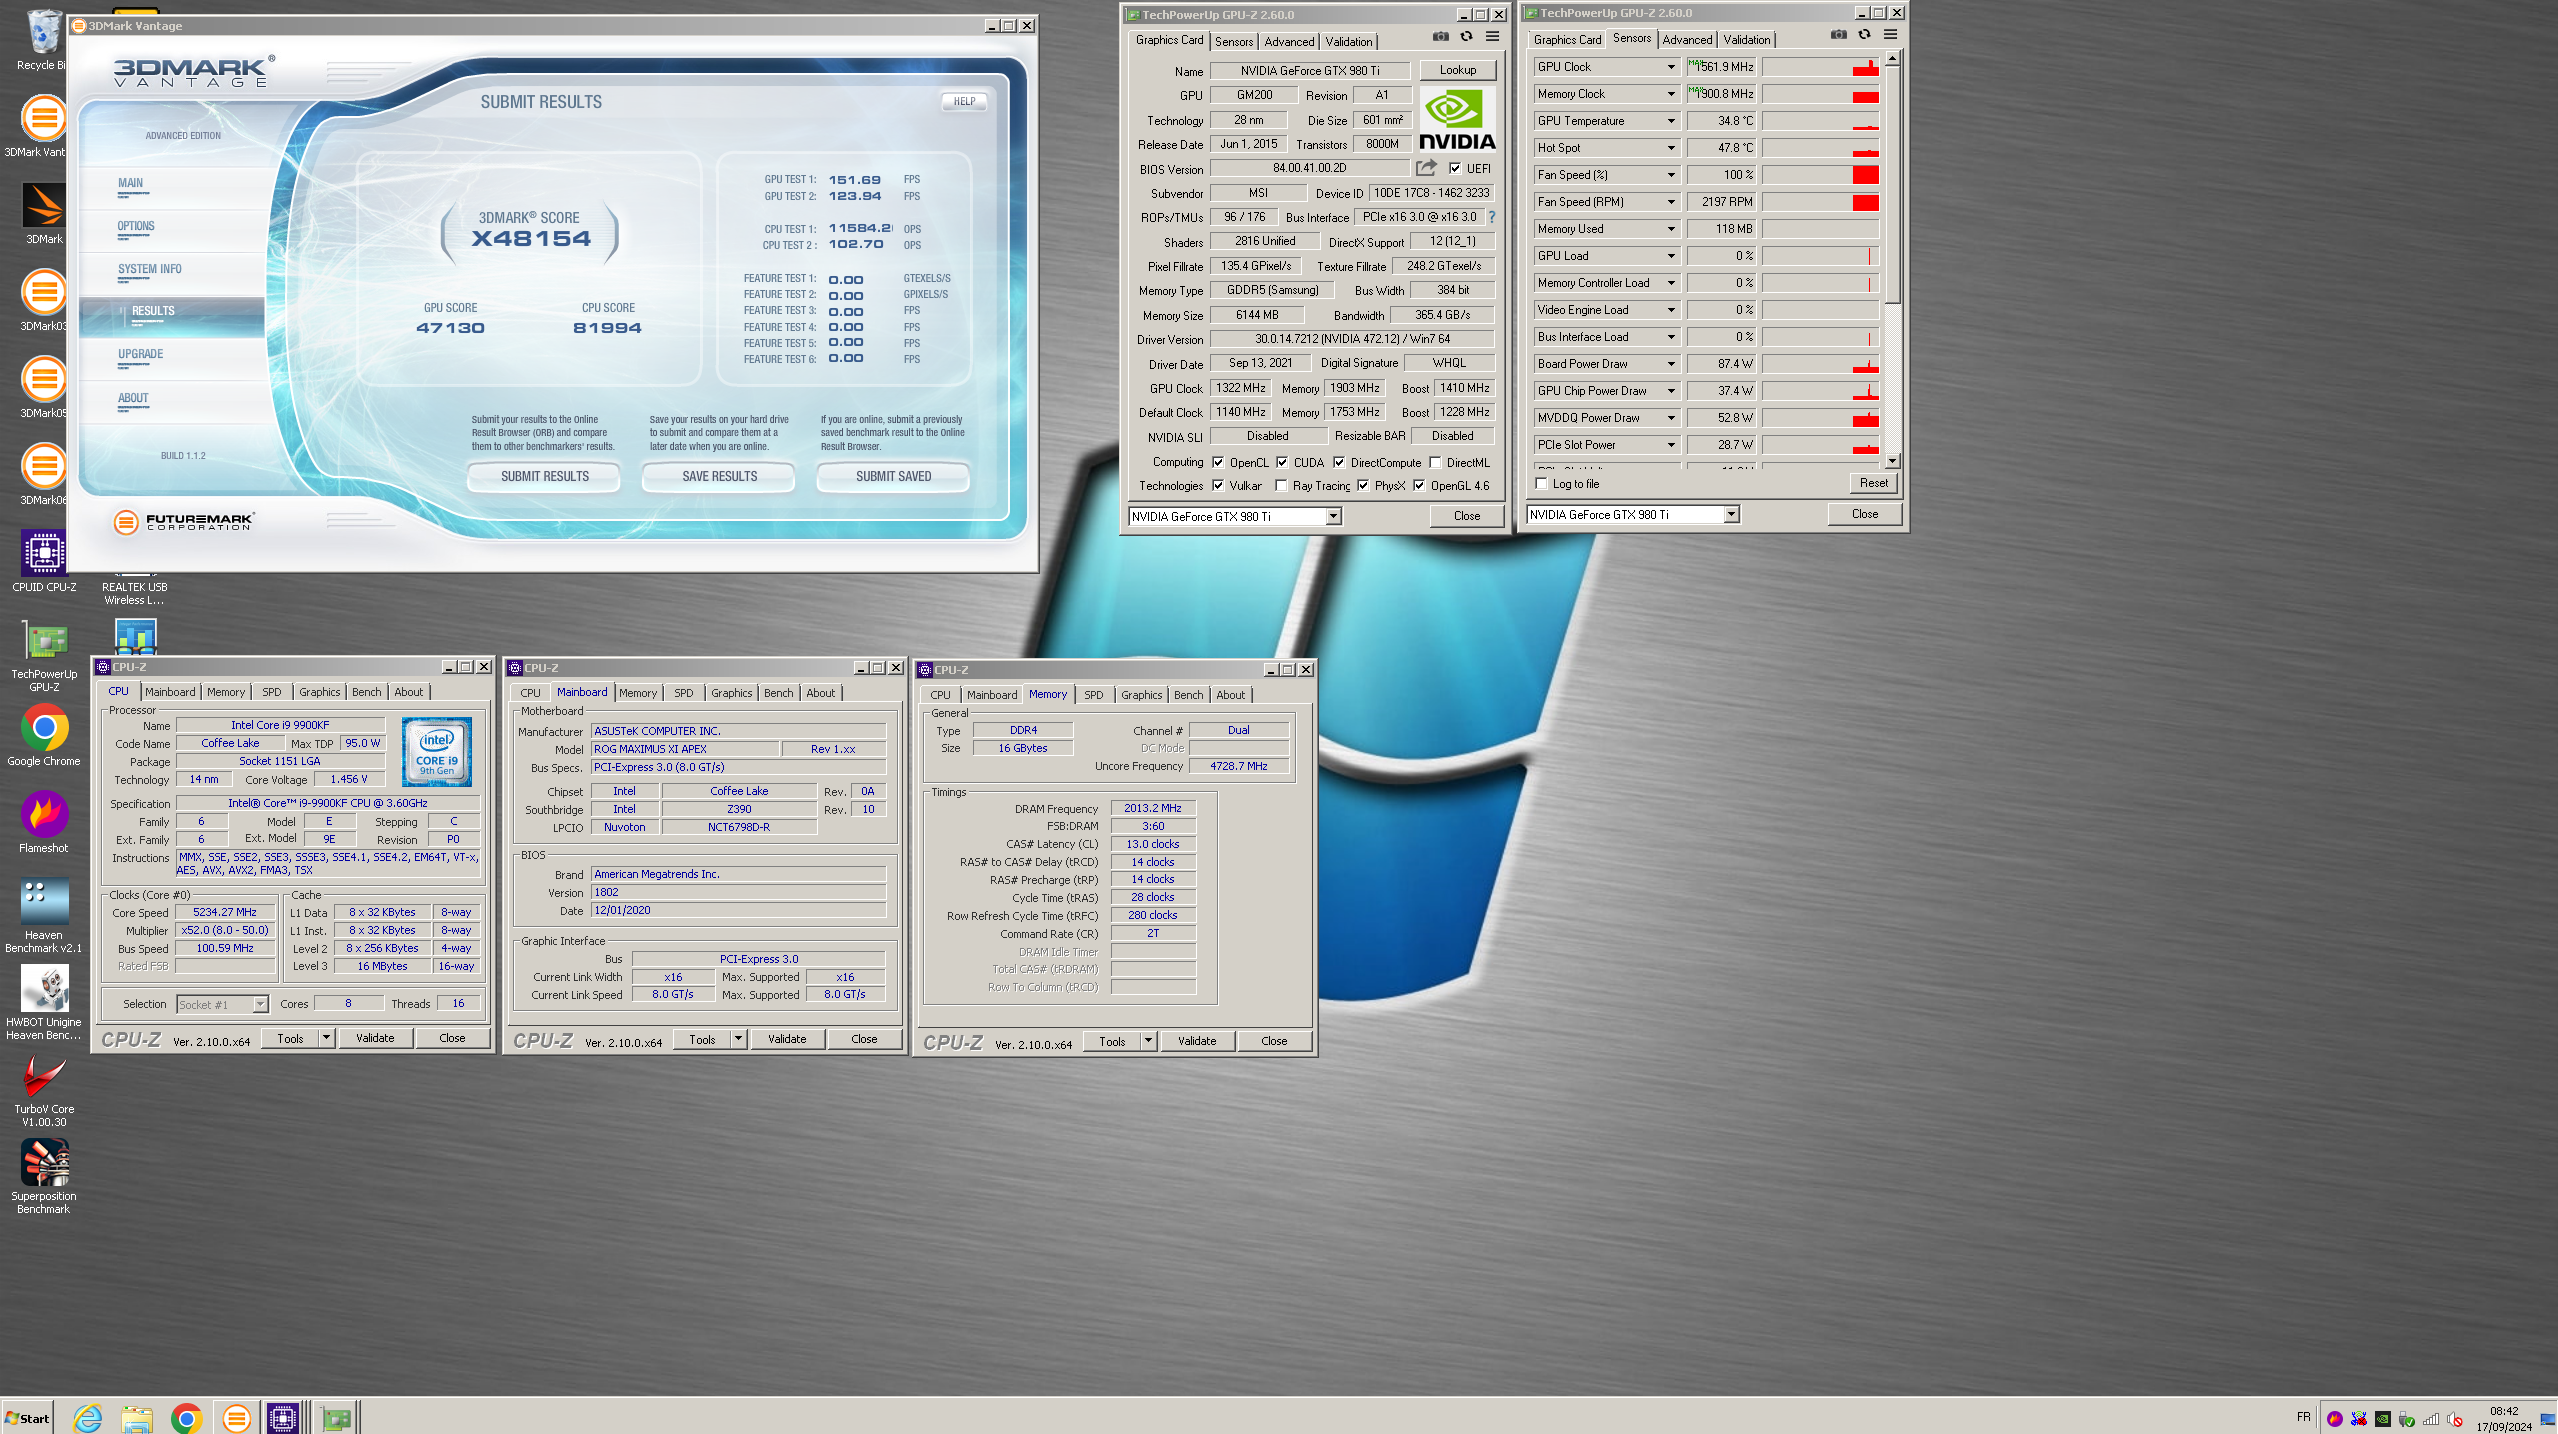This screenshot has height=1434, width=2558.
Task: Open the GPU Clock sensor dropdown
Action: [1670, 67]
